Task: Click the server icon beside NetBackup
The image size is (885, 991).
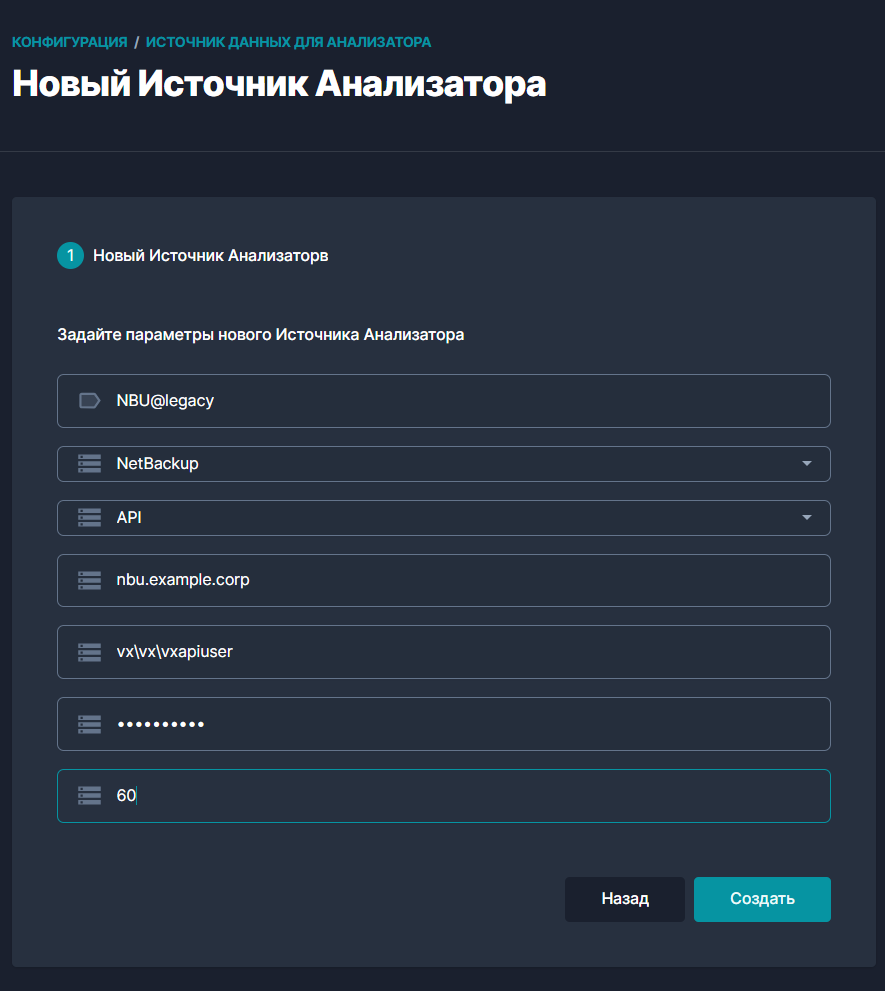Action: (90, 464)
